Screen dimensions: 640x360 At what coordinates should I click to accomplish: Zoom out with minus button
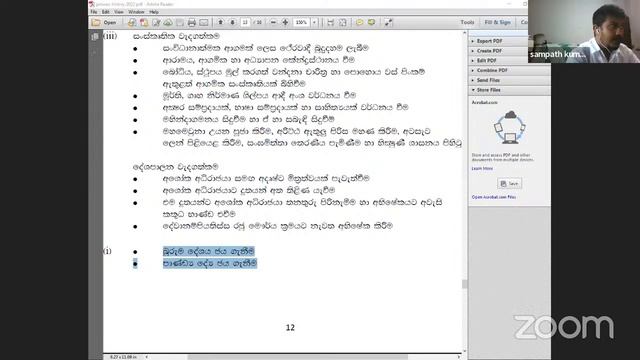273,22
